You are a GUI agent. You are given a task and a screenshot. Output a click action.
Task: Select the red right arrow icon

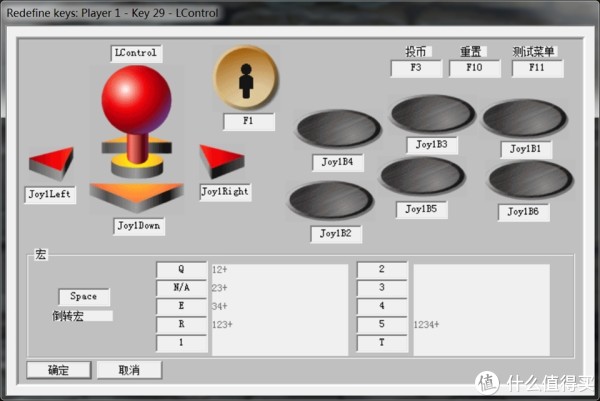(x=222, y=161)
